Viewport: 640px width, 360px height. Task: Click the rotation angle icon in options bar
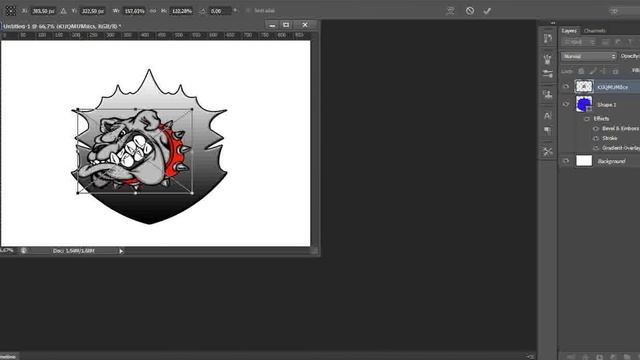(x=202, y=11)
